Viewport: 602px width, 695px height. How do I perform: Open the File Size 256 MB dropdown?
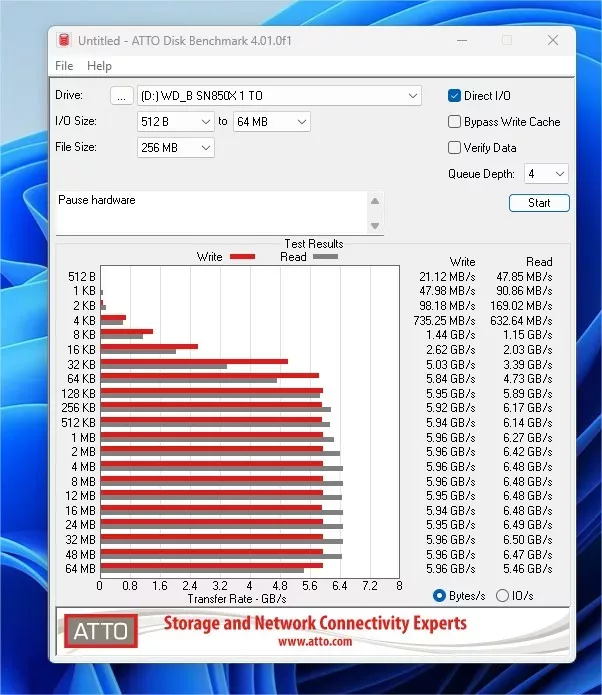coord(175,148)
